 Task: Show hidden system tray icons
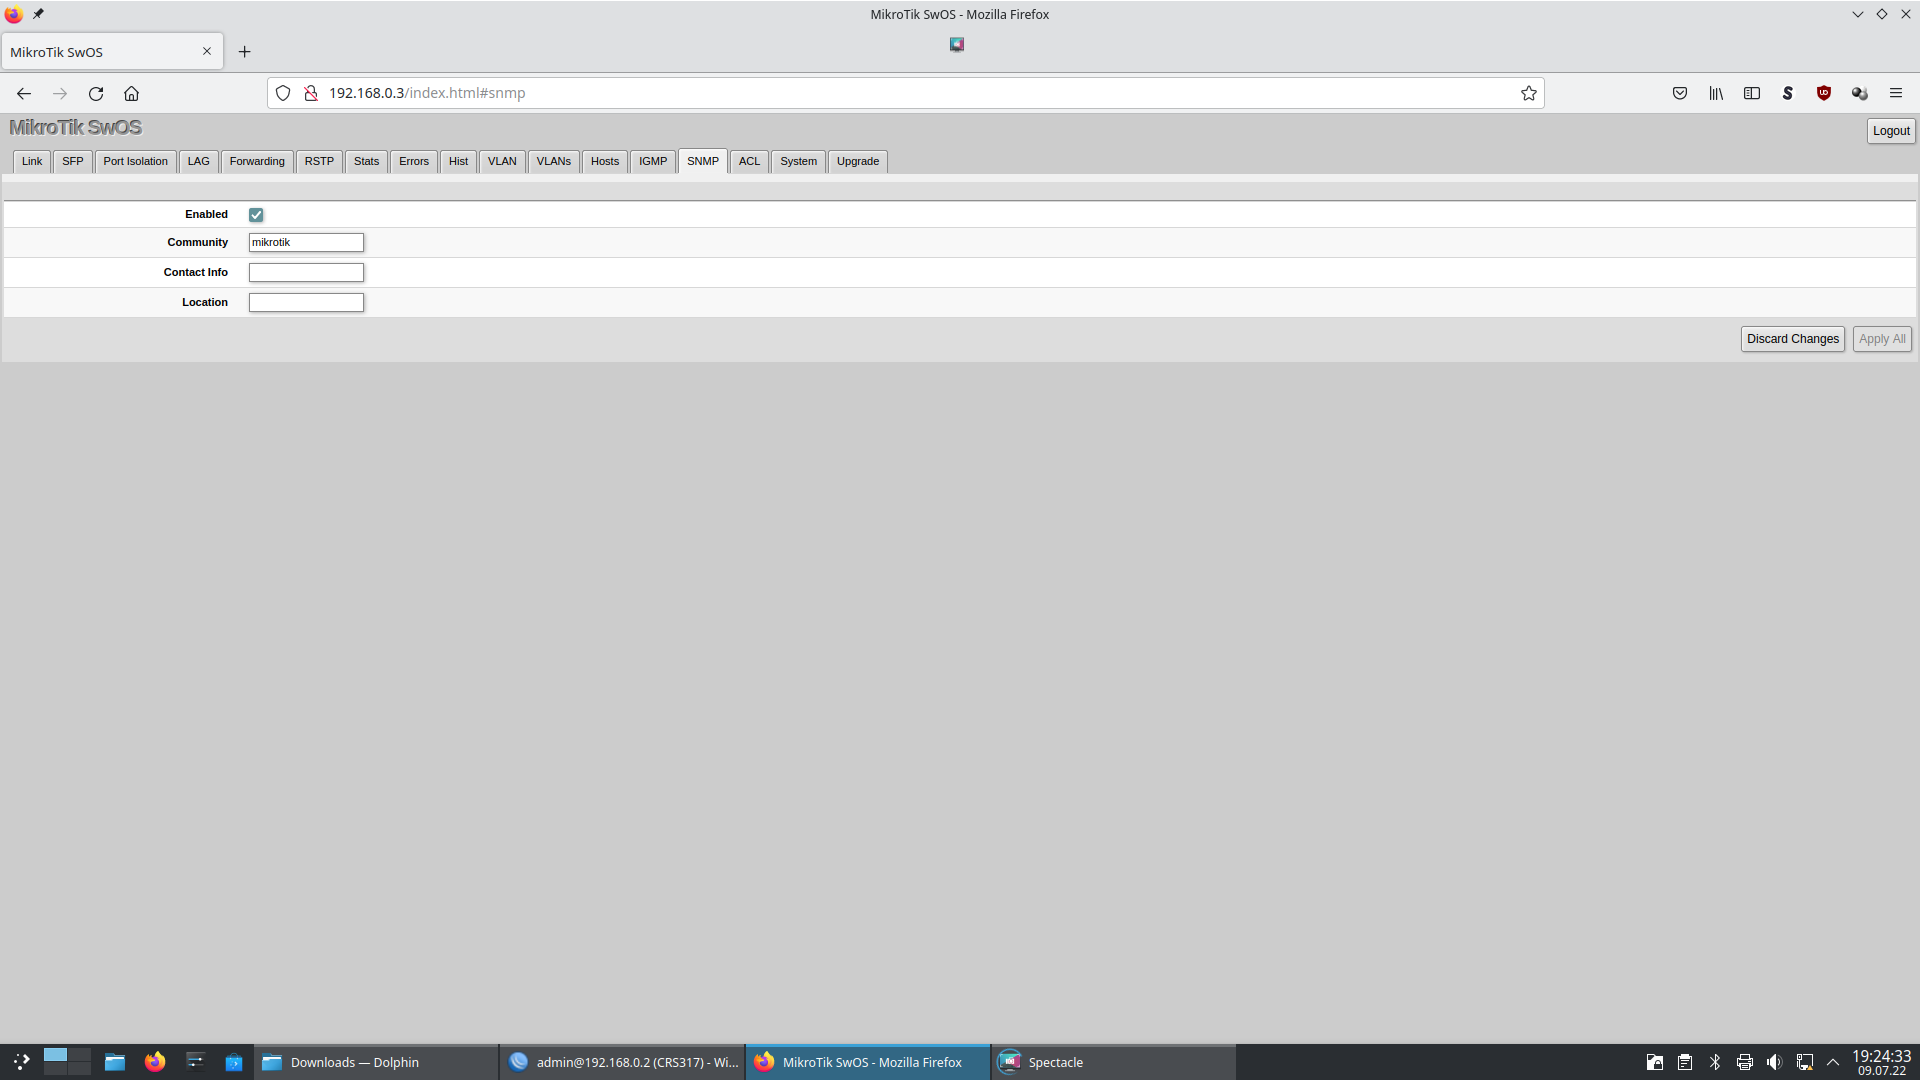point(1833,1062)
